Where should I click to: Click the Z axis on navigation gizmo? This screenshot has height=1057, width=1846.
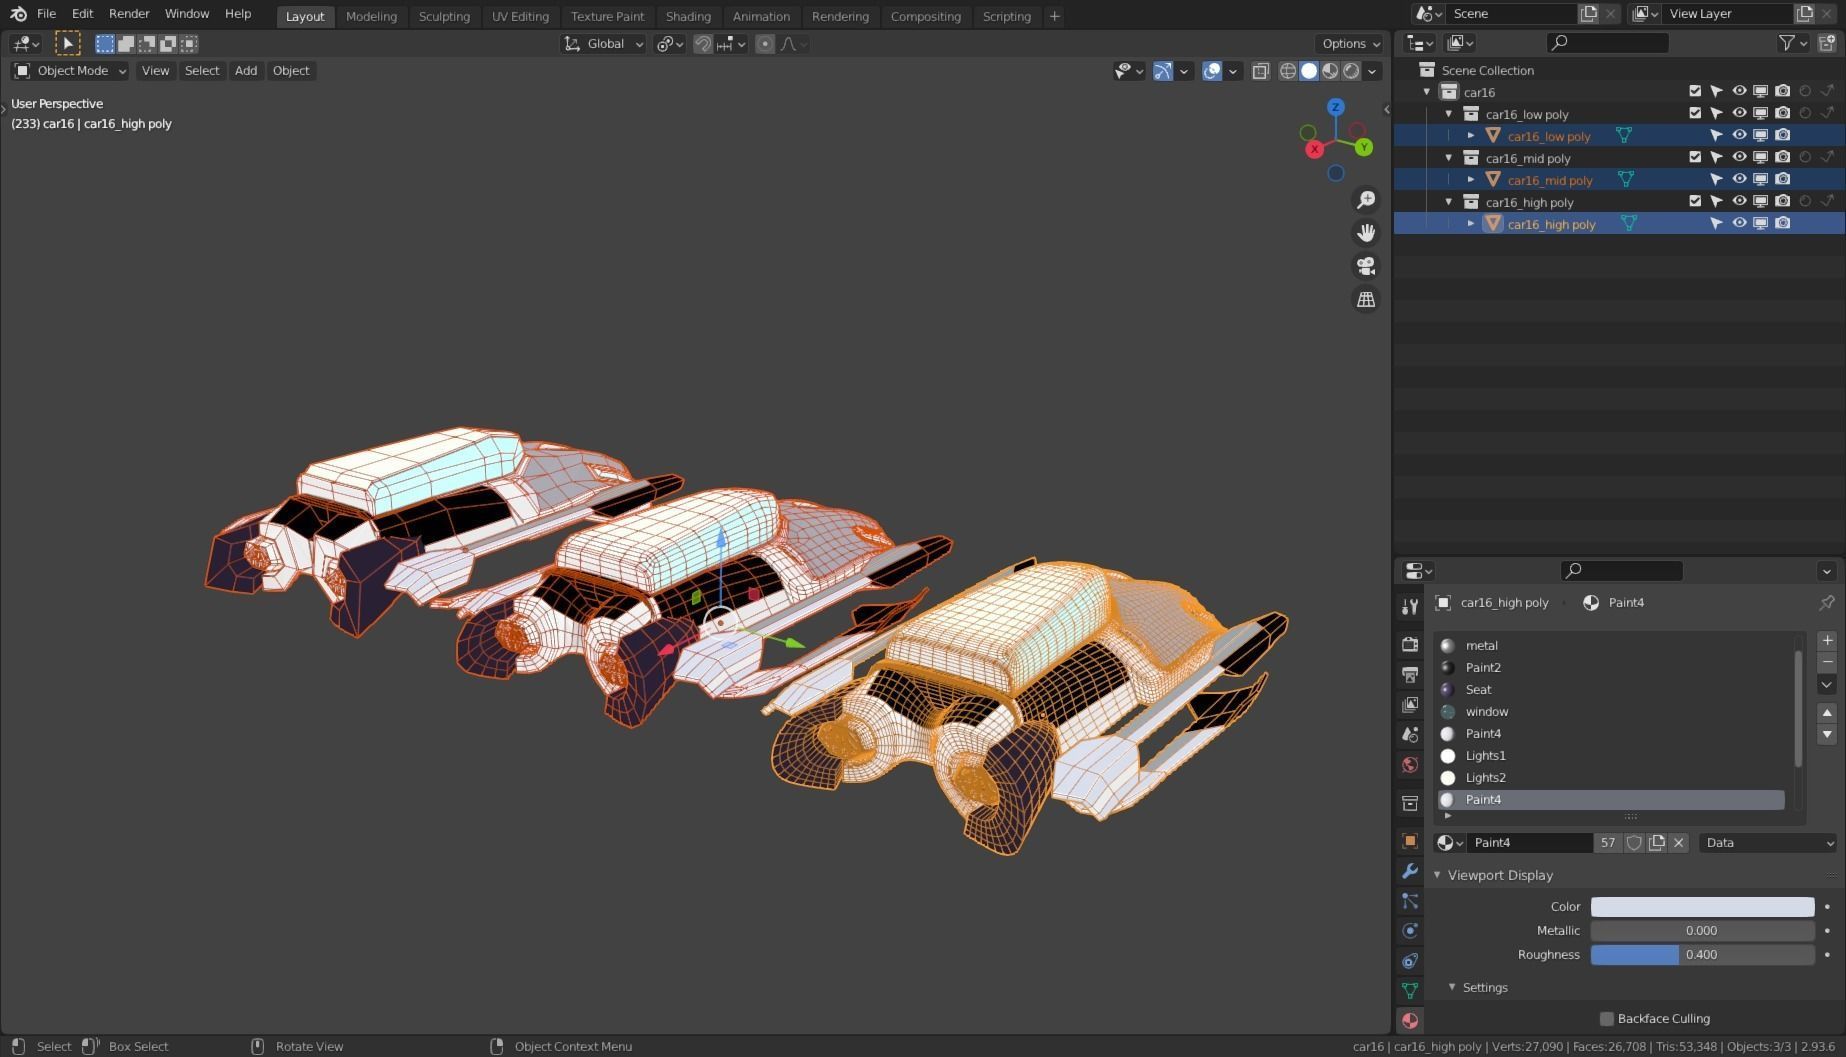[x=1336, y=107]
